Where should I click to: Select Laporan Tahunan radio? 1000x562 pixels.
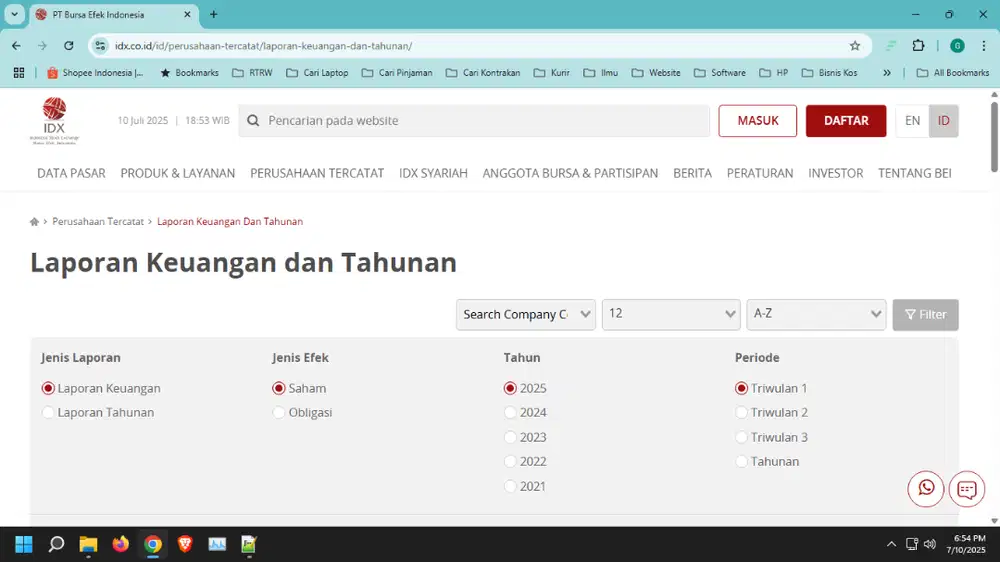point(48,413)
